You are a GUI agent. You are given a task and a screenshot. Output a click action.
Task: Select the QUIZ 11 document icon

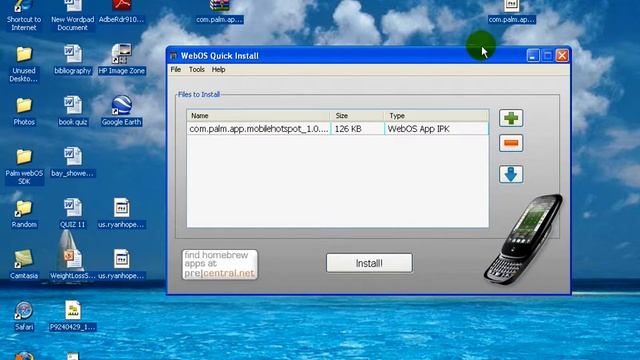73,213
